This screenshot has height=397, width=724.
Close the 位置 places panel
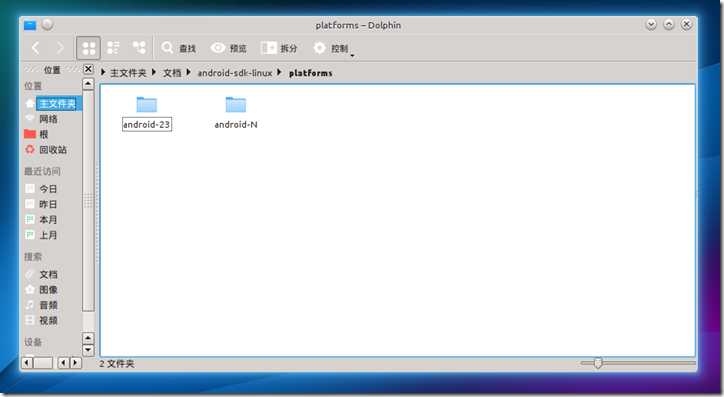coord(88,69)
